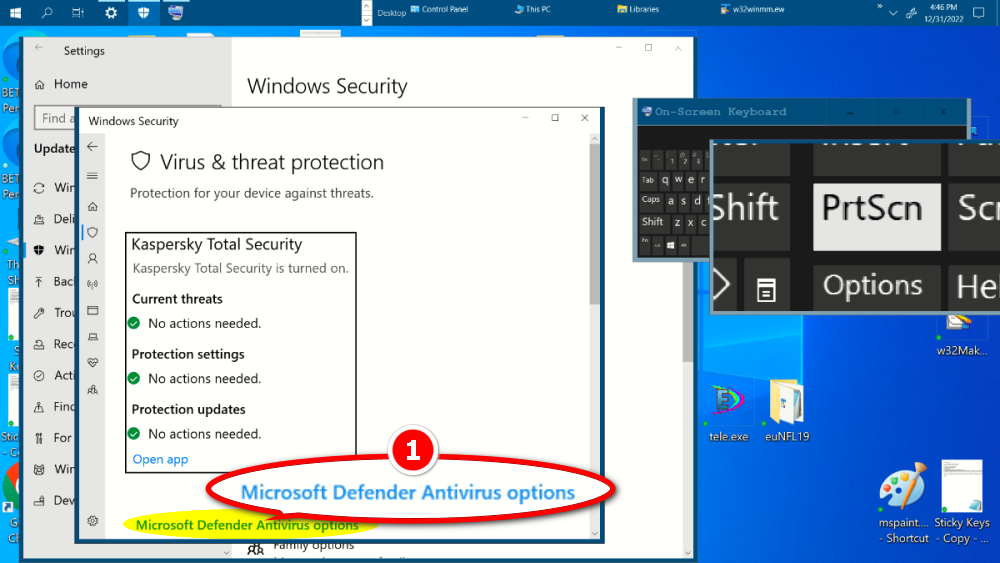This screenshot has width=1000, height=563.
Task: Click Shift key on small On-Screen Keyboard
Action: tap(652, 222)
